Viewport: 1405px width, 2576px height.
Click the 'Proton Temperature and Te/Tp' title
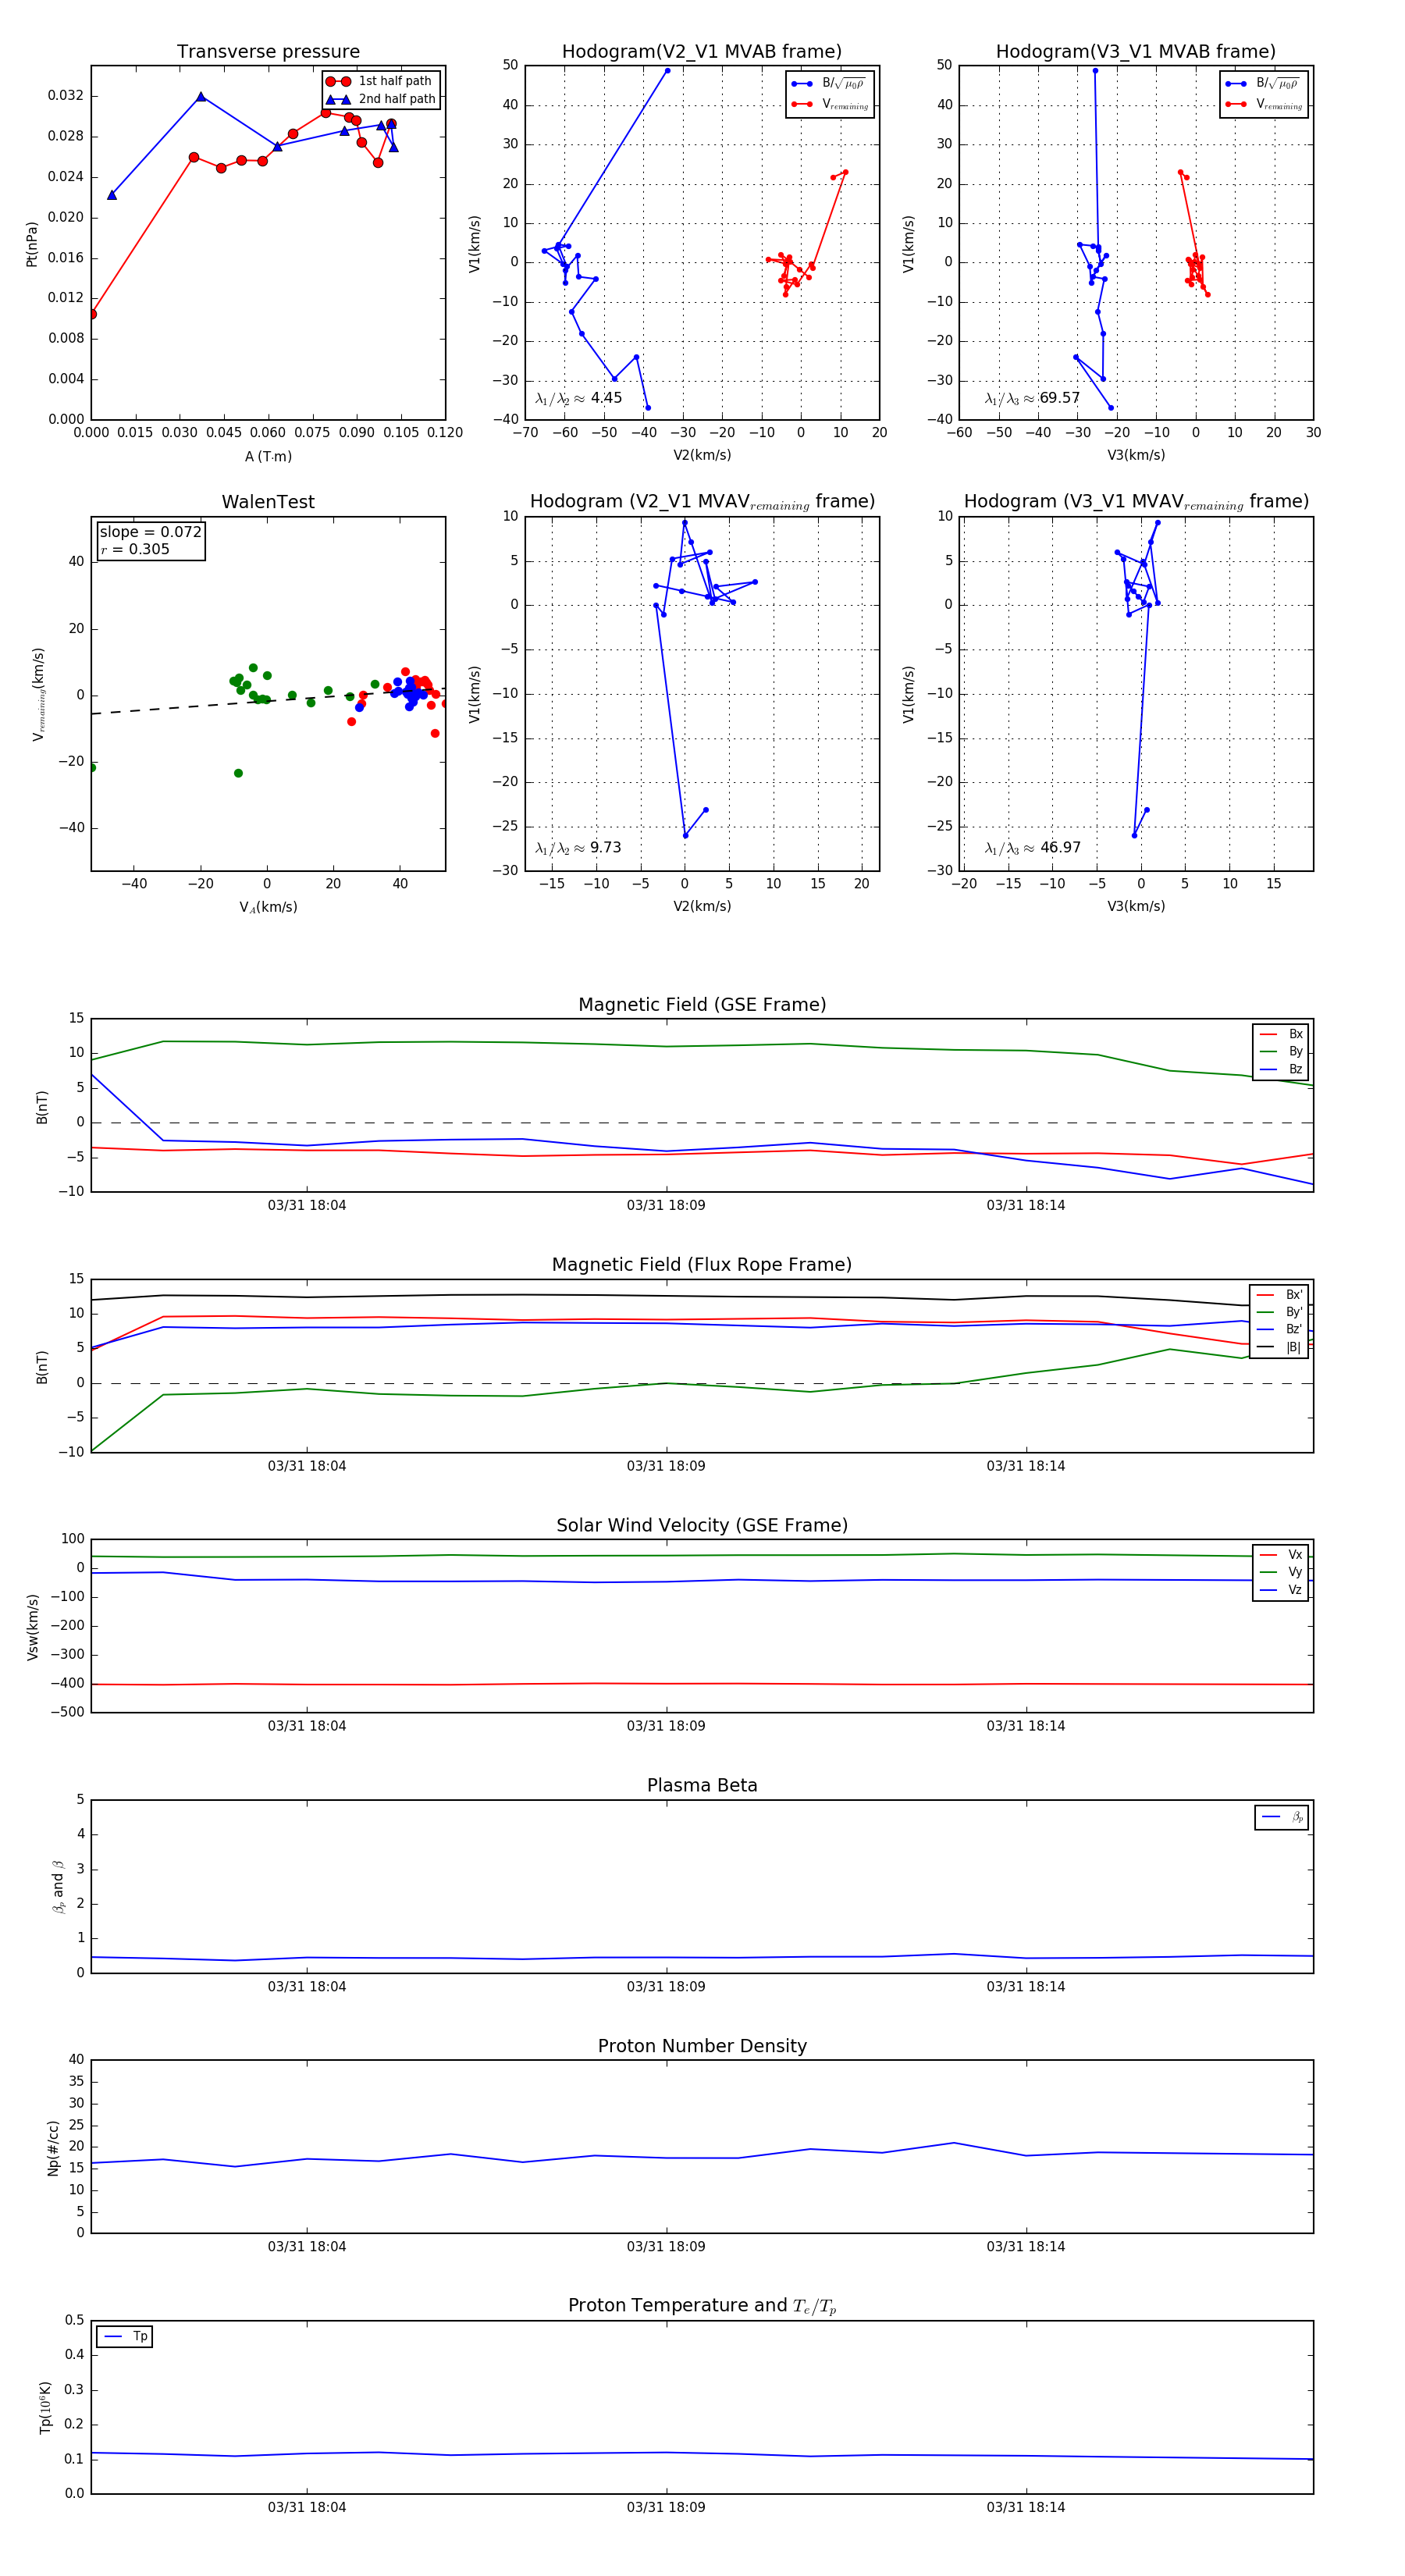click(702, 2306)
